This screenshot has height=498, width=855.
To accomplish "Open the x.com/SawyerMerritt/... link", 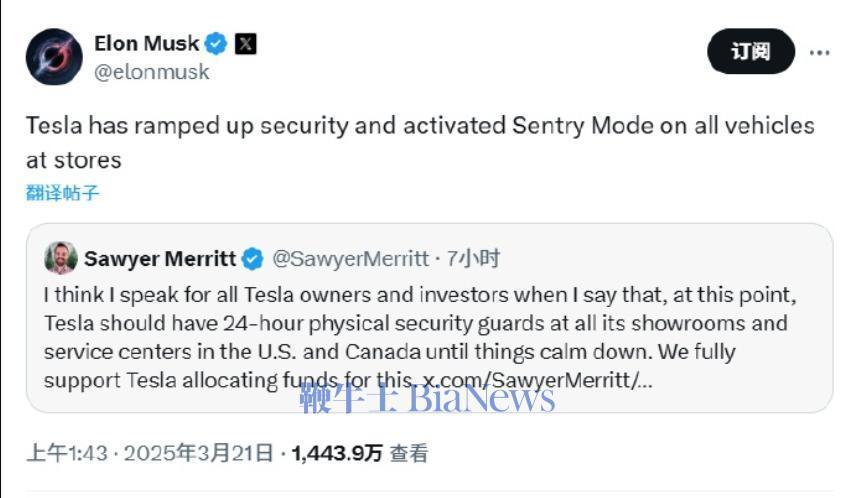I will pyautogui.click(x=538, y=380).
